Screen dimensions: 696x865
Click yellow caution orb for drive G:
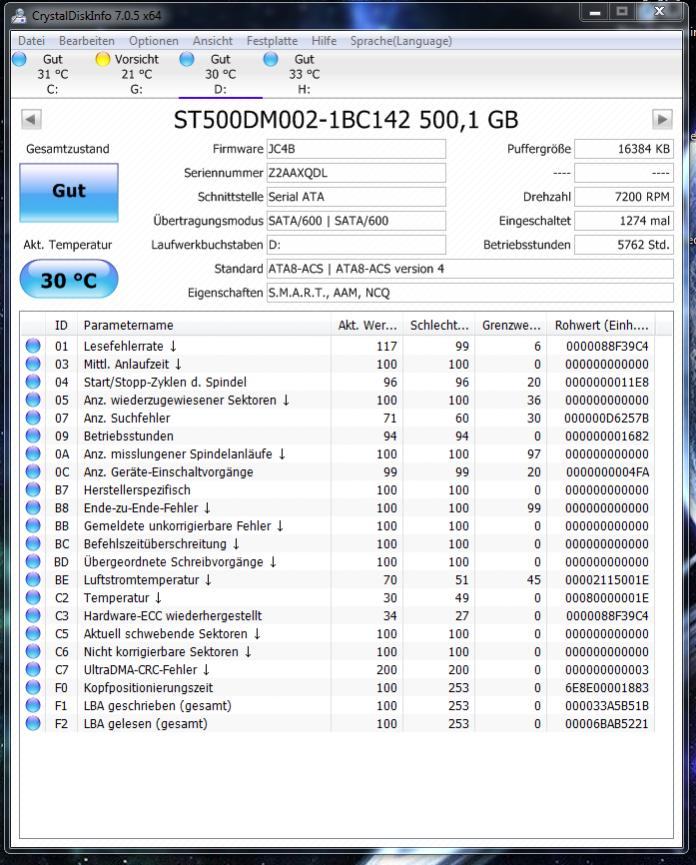tap(103, 59)
